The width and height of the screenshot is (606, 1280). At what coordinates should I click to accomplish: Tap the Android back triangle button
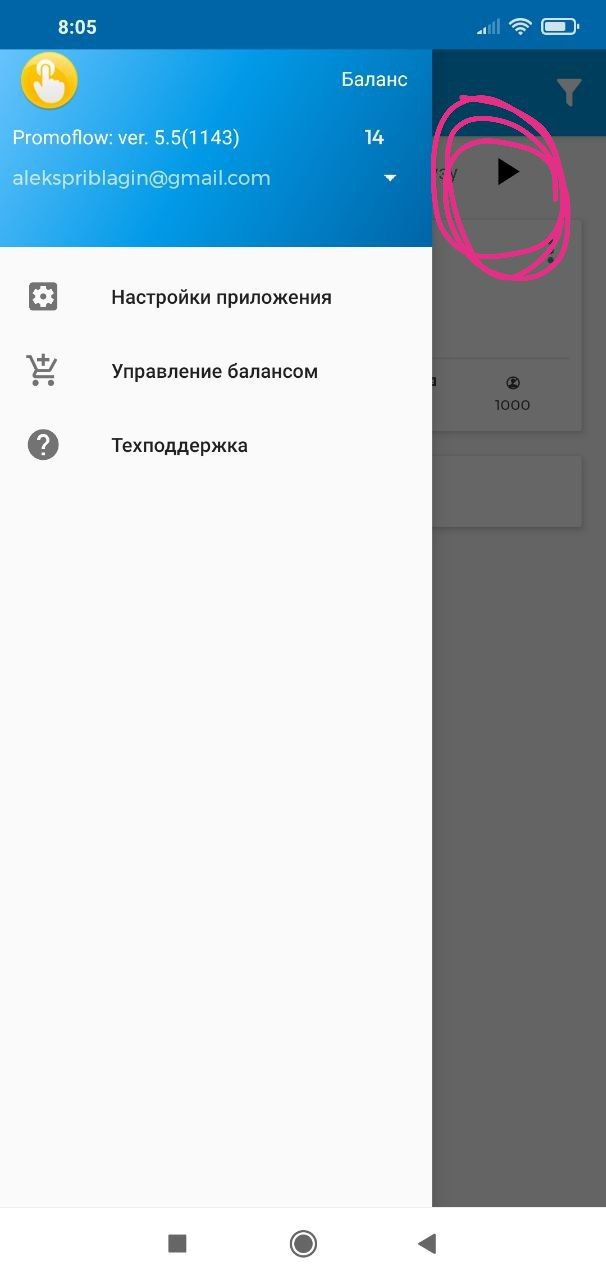[x=427, y=1243]
